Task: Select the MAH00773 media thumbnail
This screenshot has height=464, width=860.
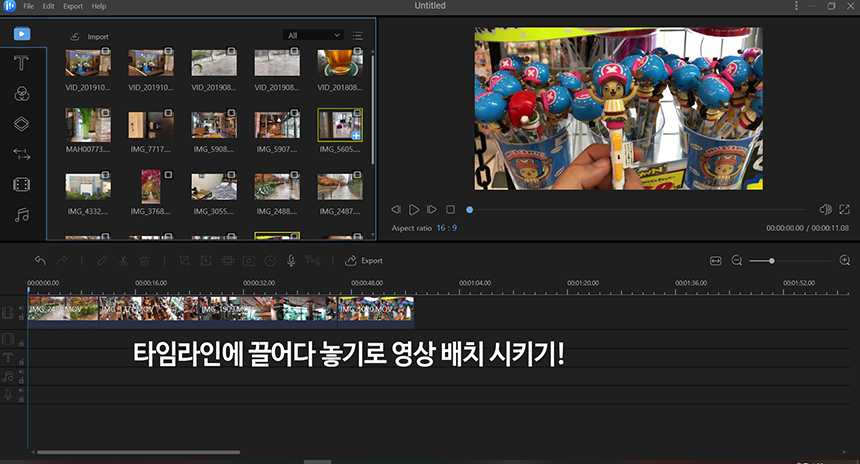Action: pos(88,125)
